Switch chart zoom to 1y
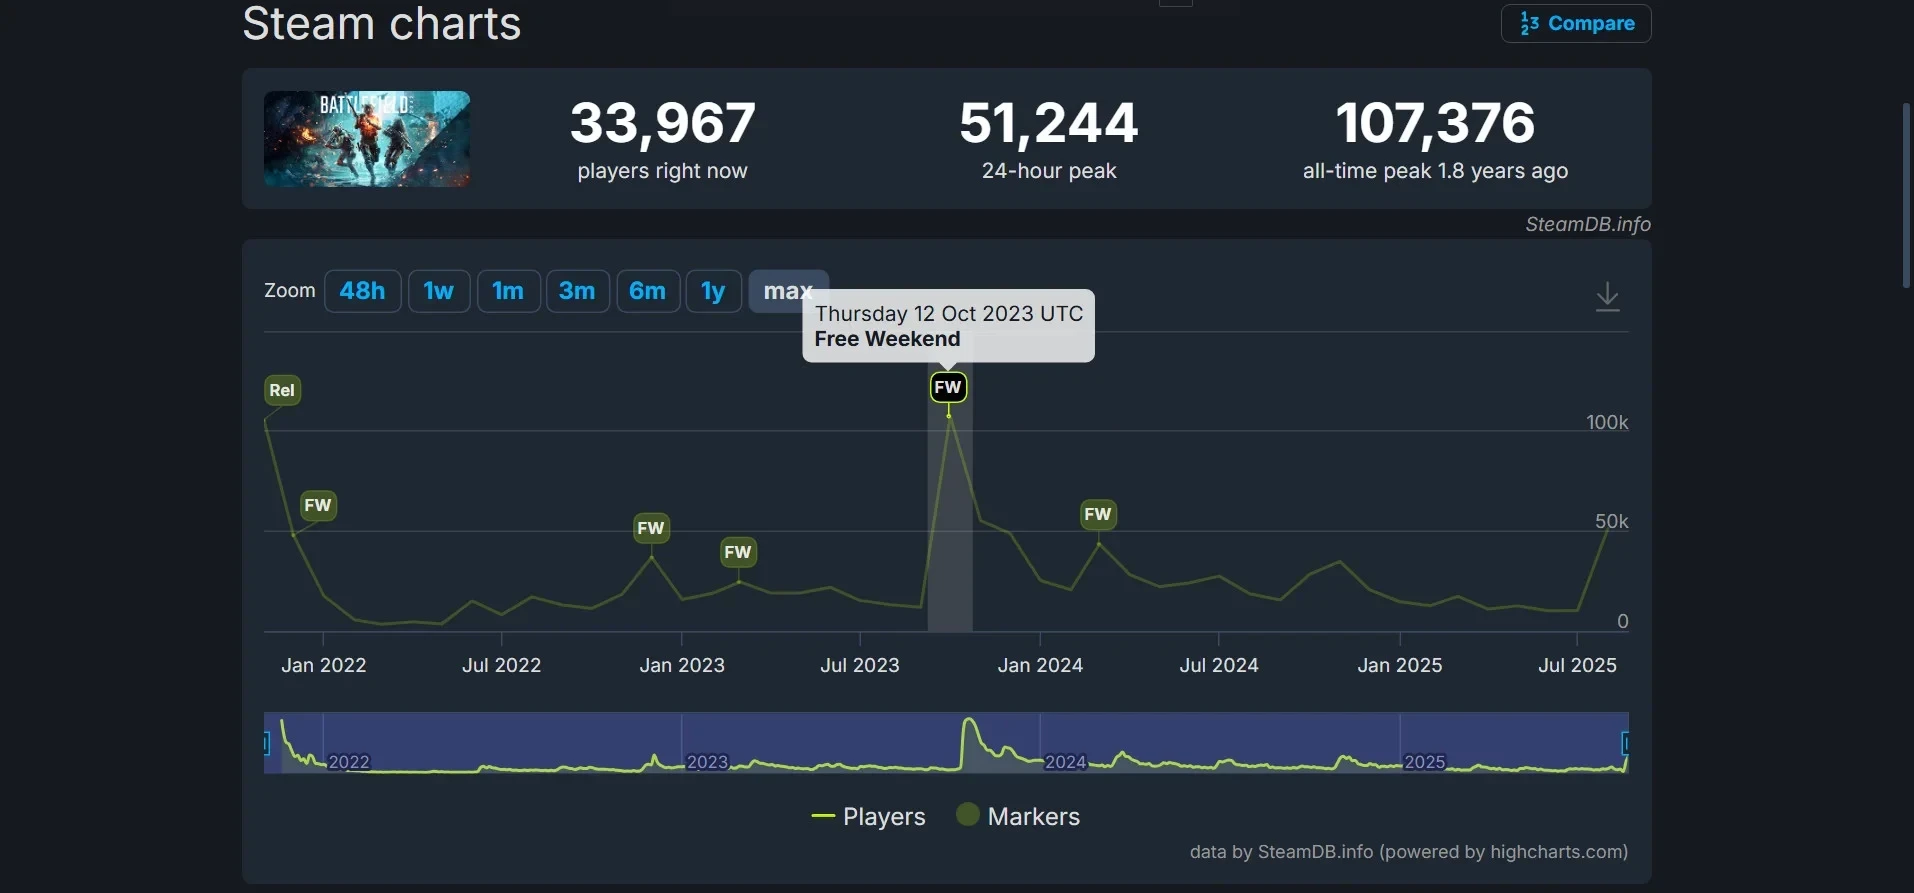 [x=713, y=291]
